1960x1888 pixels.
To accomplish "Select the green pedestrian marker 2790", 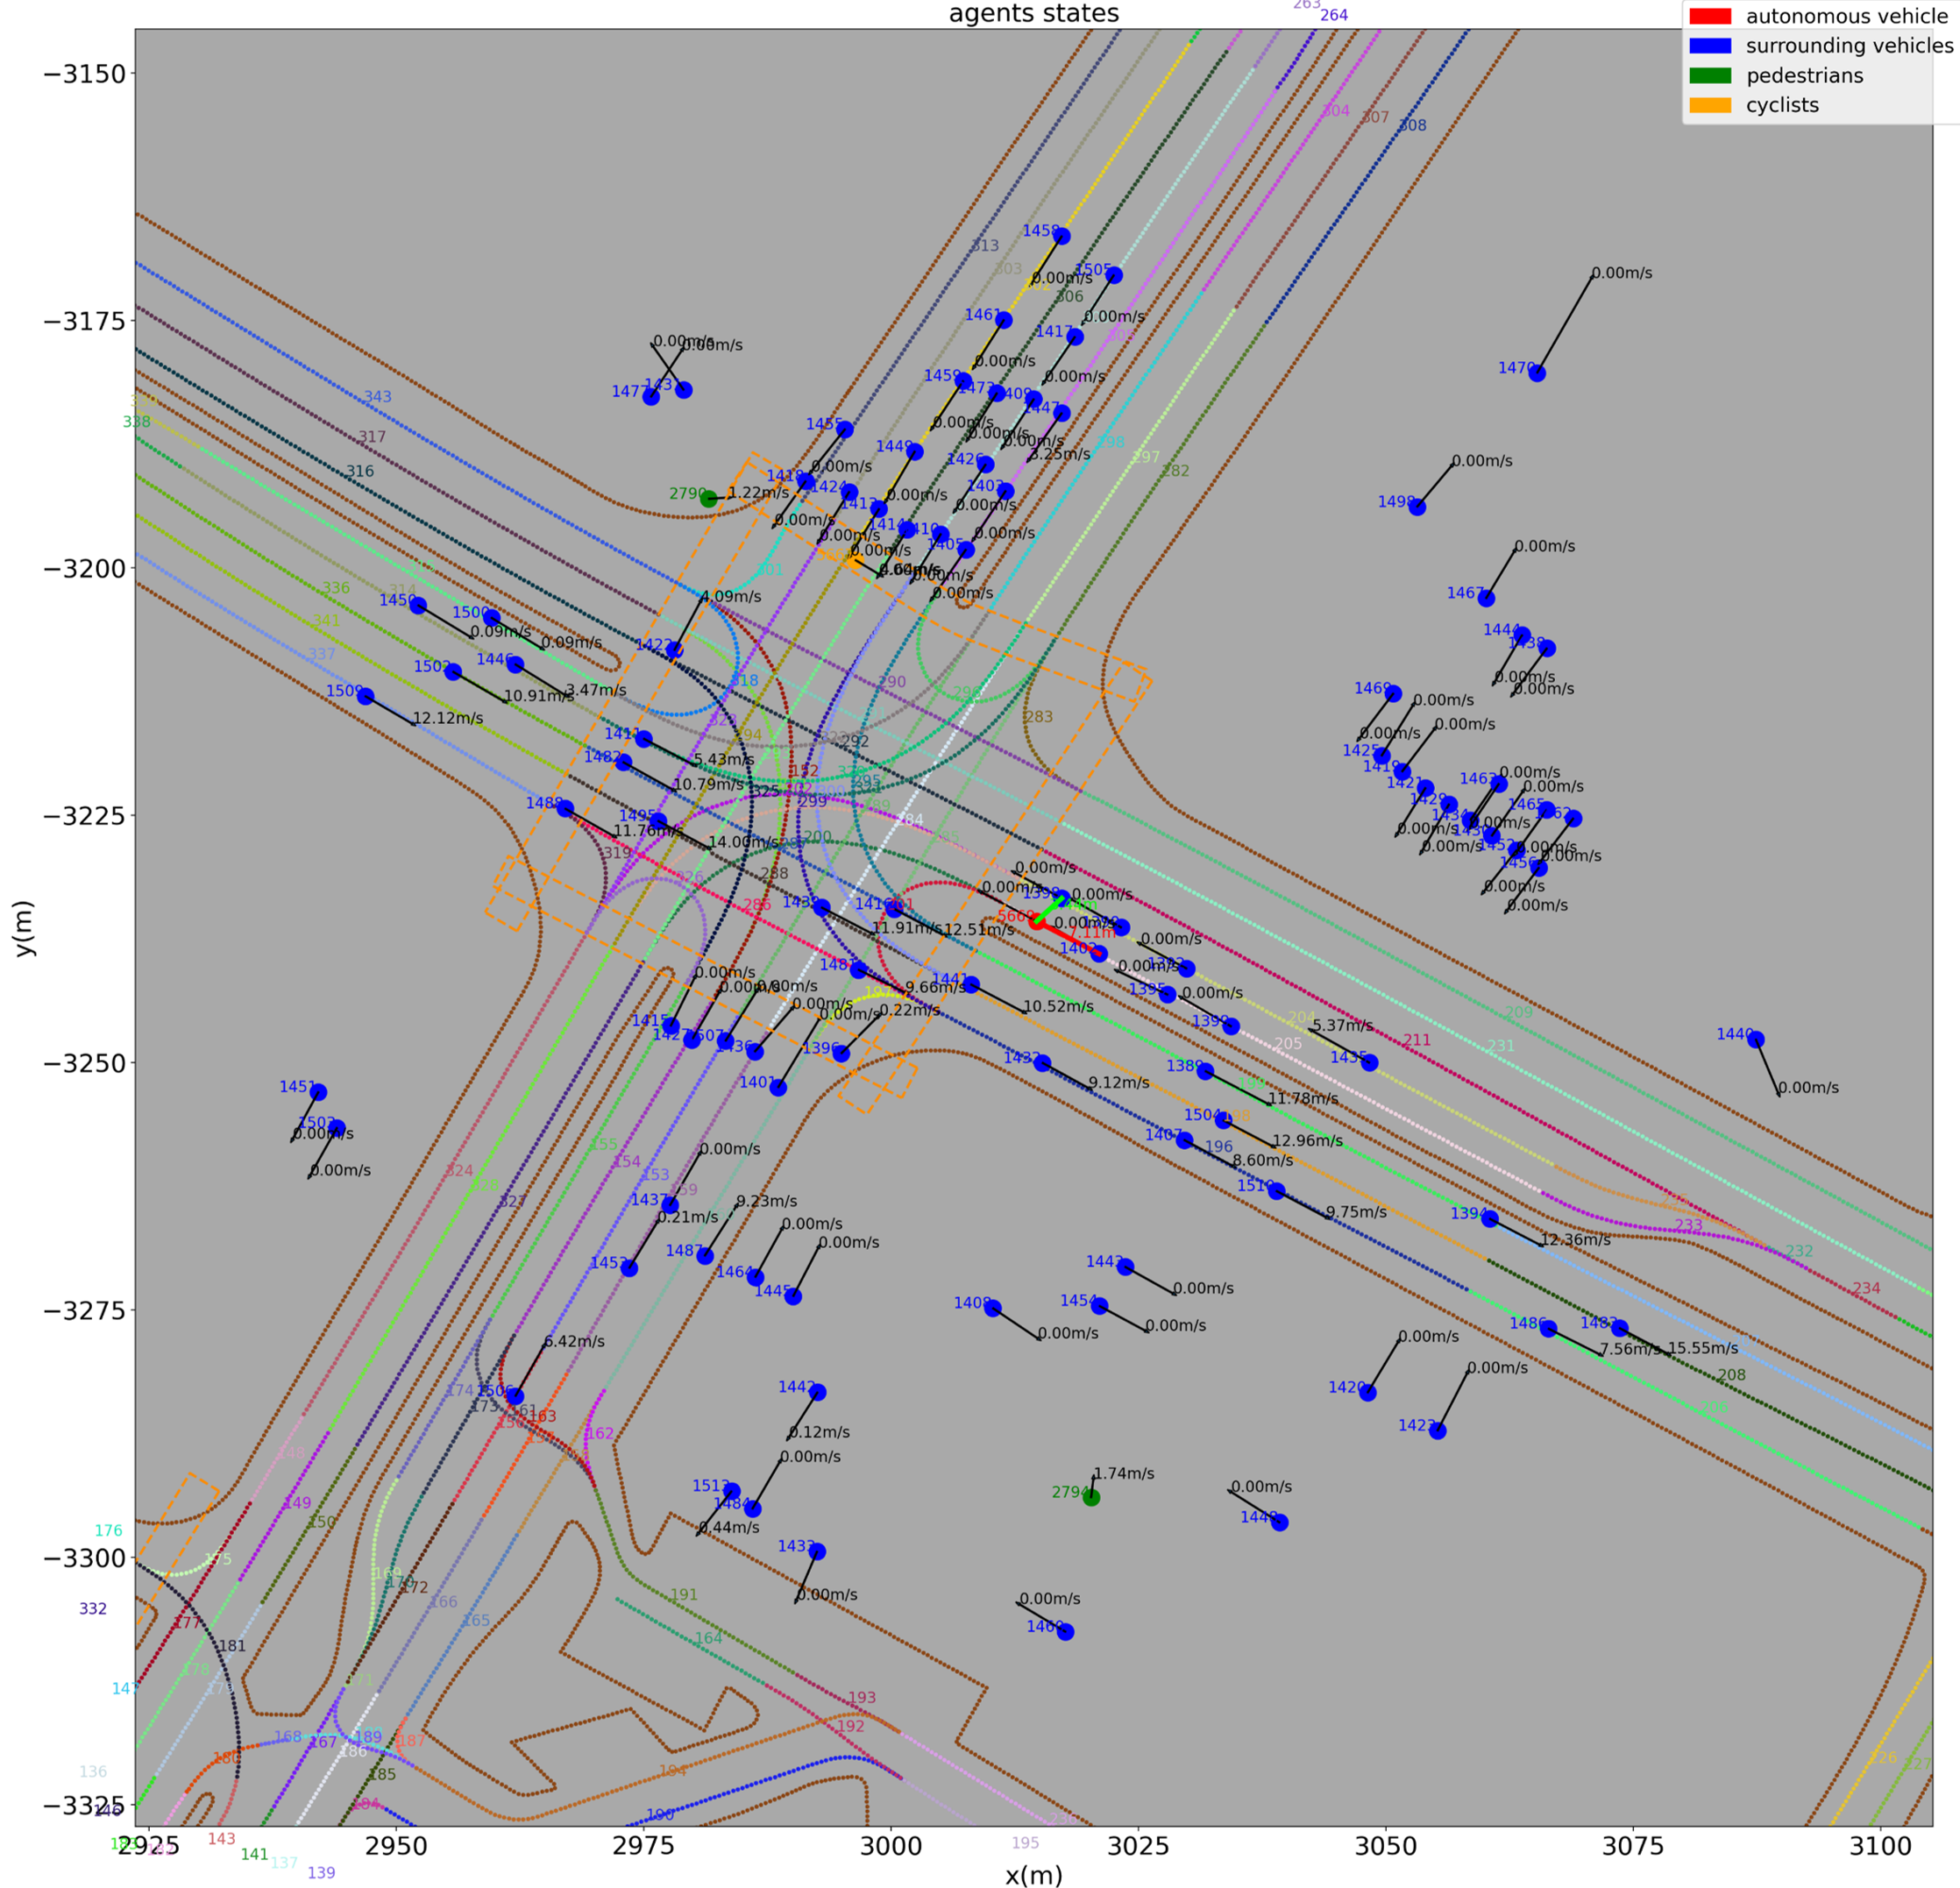I will [x=709, y=498].
